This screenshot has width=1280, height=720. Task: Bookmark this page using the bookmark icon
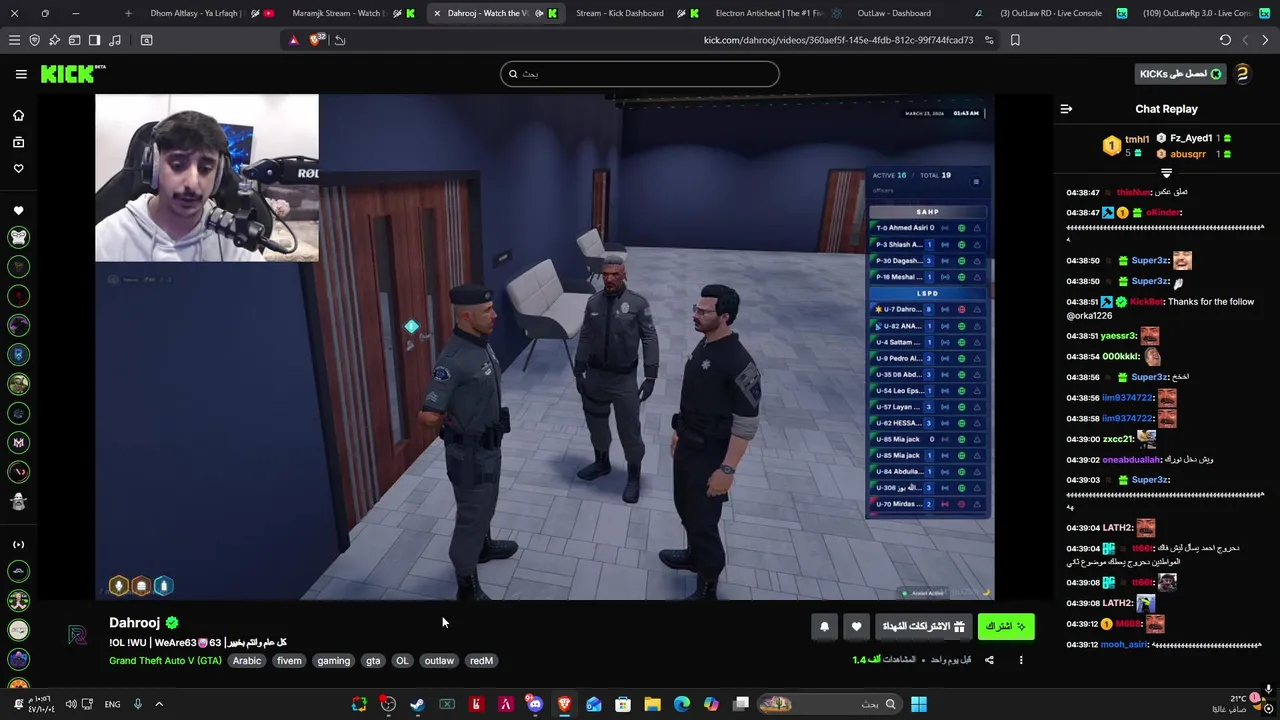(1015, 40)
